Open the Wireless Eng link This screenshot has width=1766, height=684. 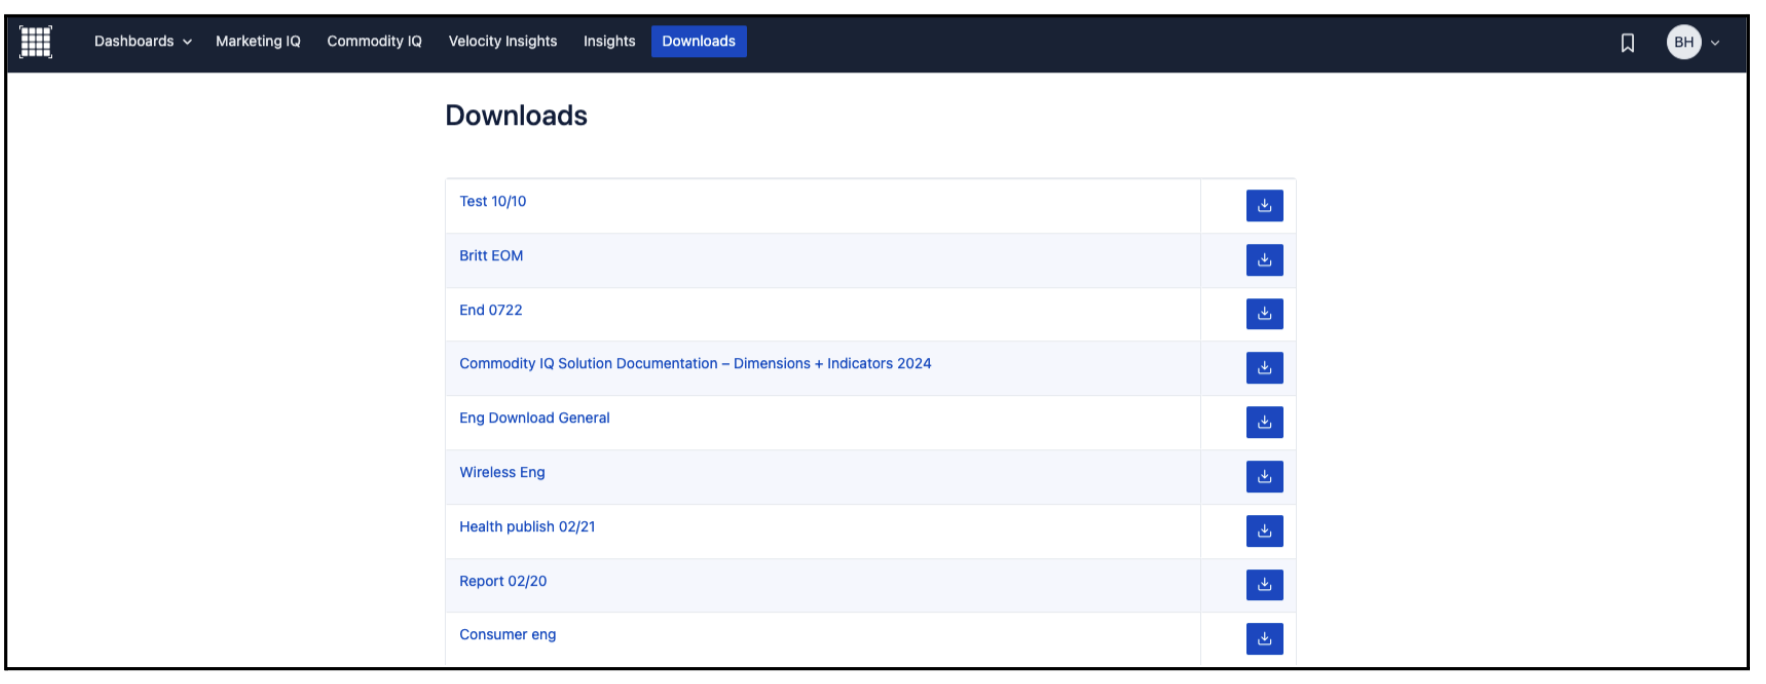(502, 473)
